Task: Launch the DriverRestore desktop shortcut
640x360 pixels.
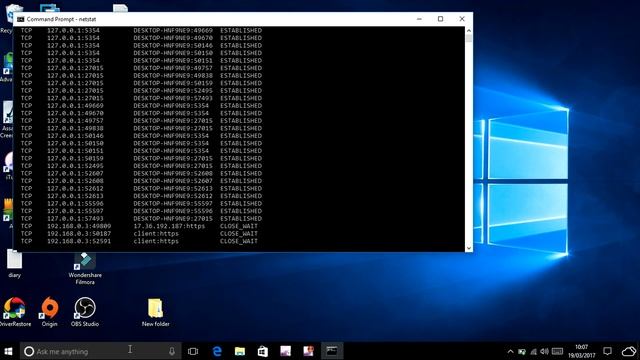Action: pyautogui.click(x=15, y=312)
